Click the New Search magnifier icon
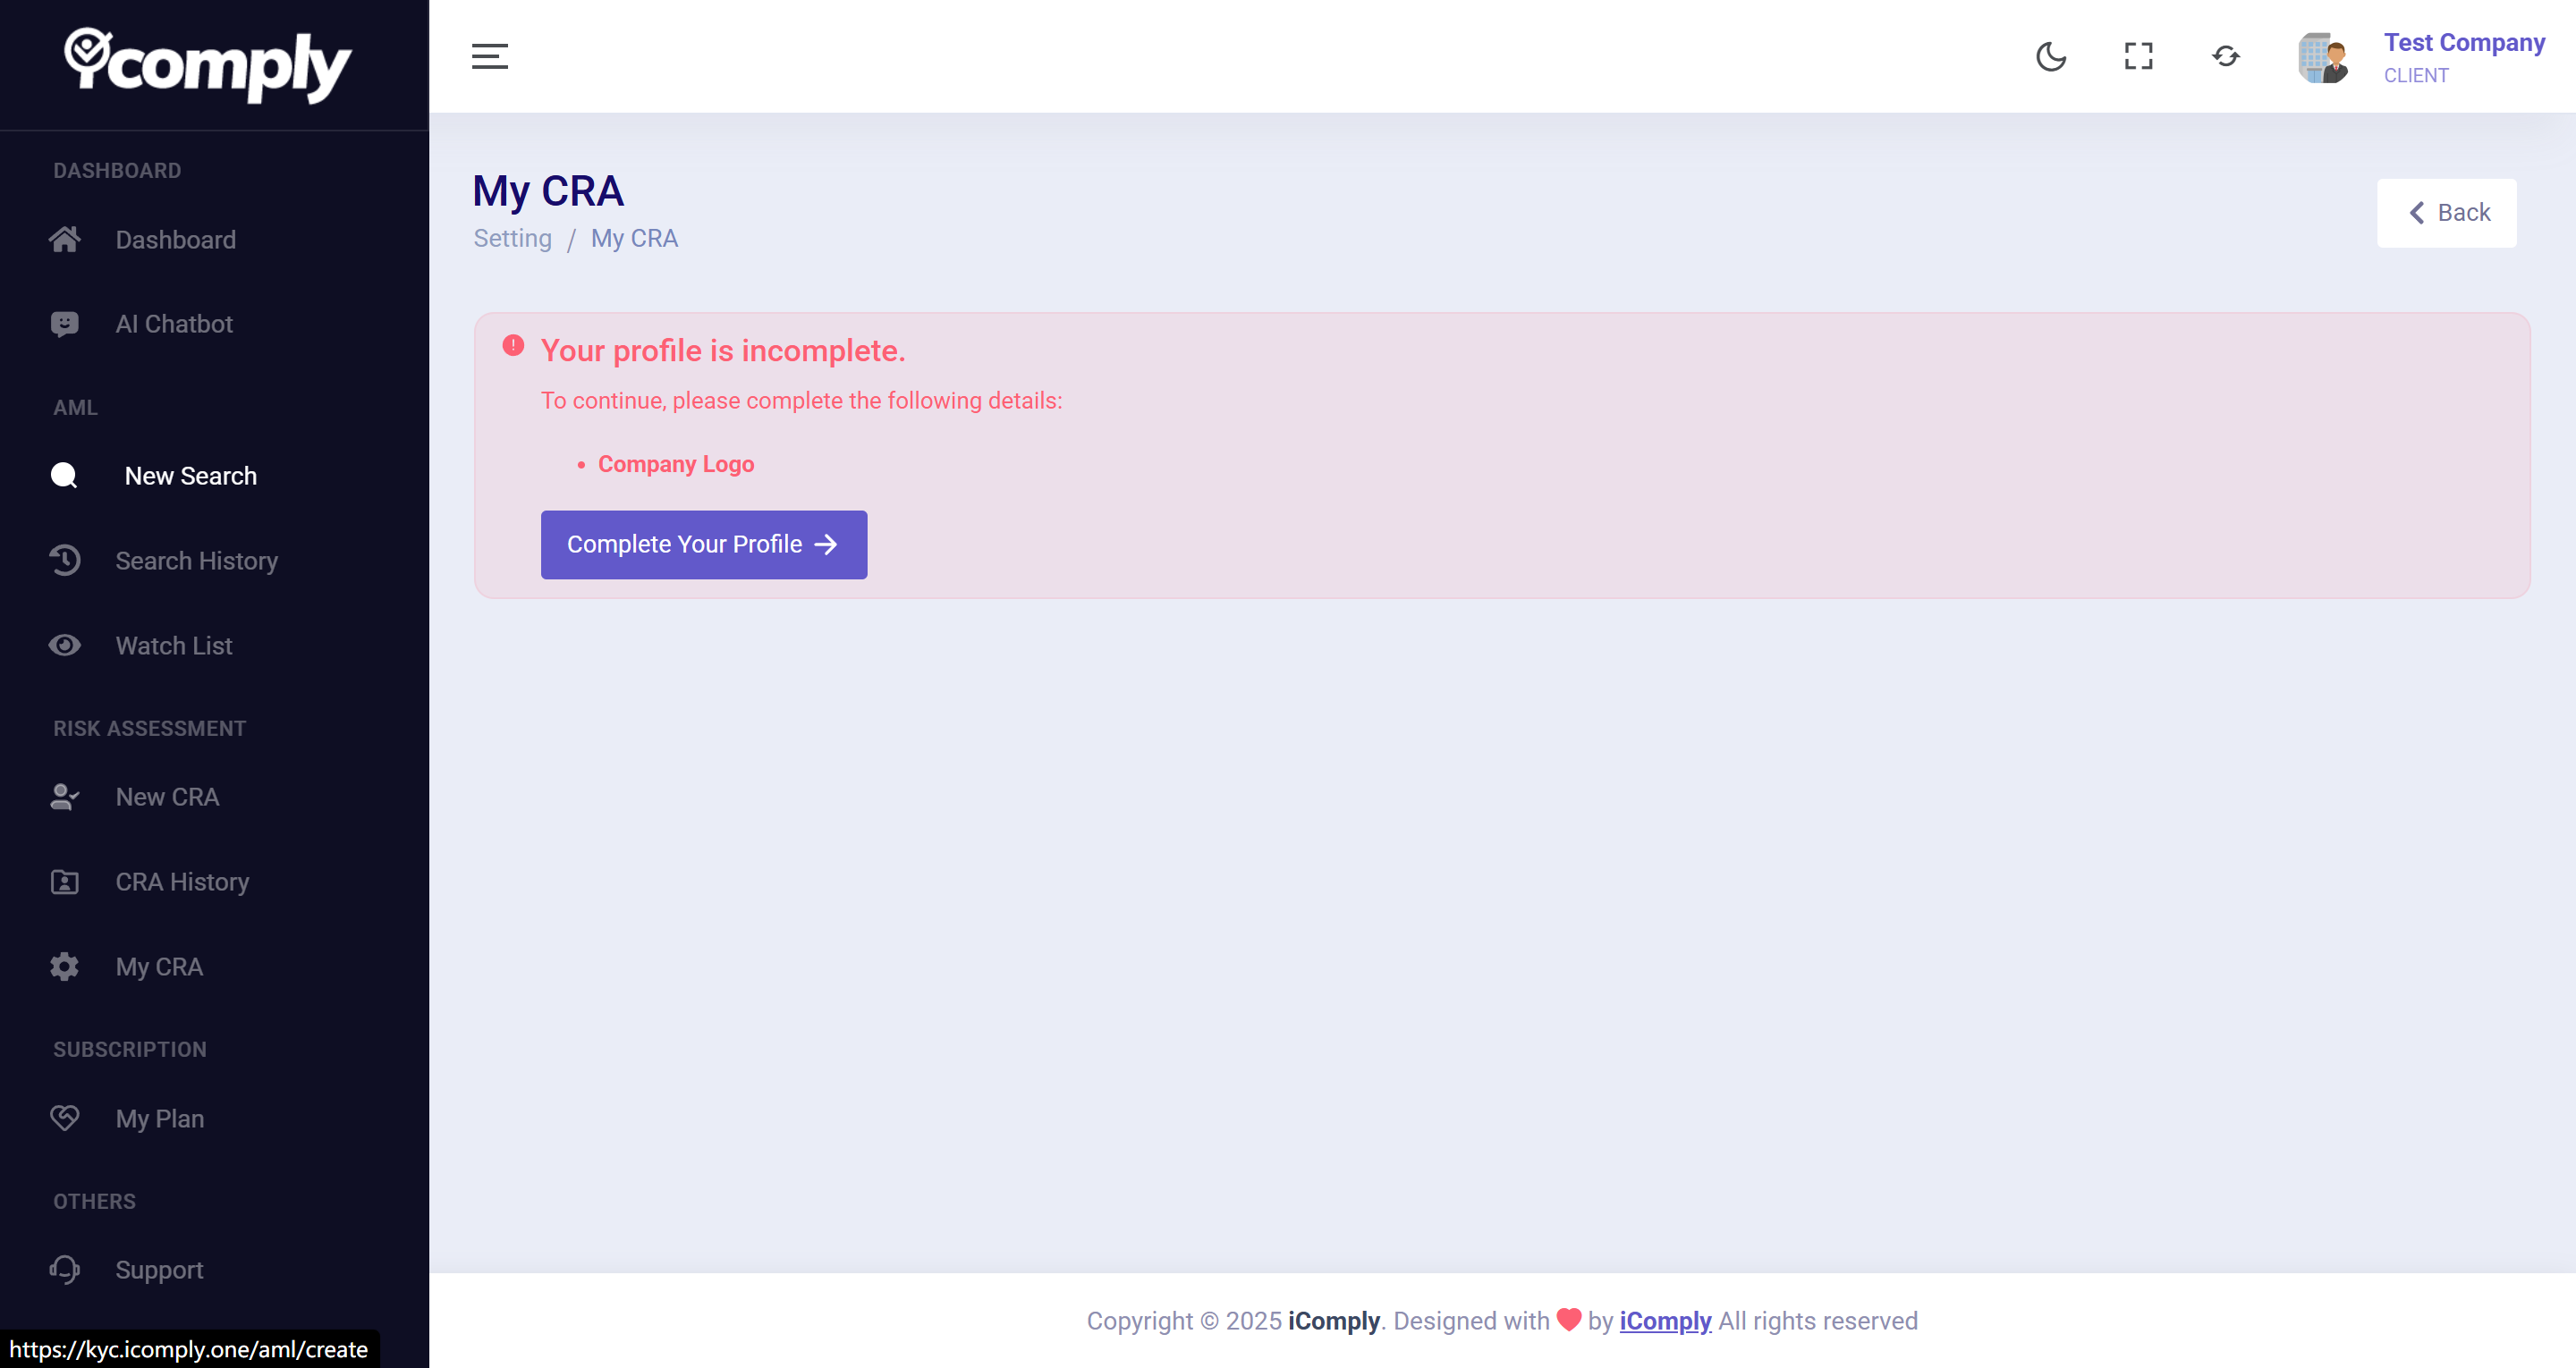This screenshot has width=2576, height=1368. coord(64,476)
